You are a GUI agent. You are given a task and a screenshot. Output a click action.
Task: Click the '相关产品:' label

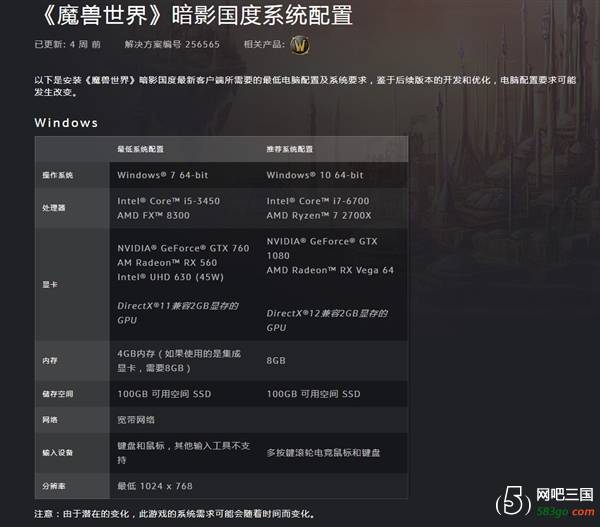pyautogui.click(x=264, y=44)
